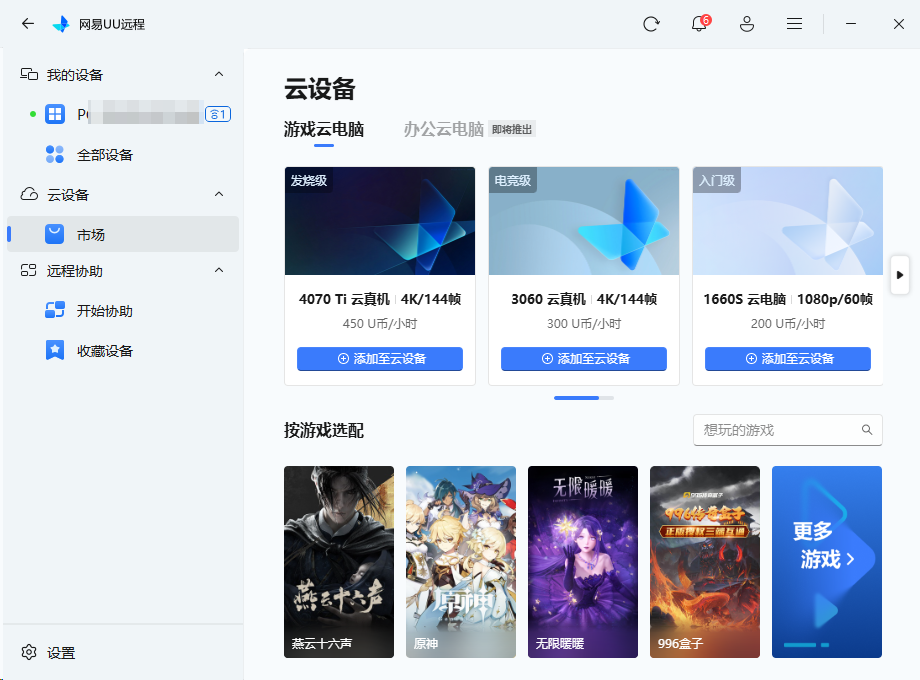This screenshot has height=680, width=920.
Task: Click the carousel page indicator bar
Action: [x=584, y=398]
